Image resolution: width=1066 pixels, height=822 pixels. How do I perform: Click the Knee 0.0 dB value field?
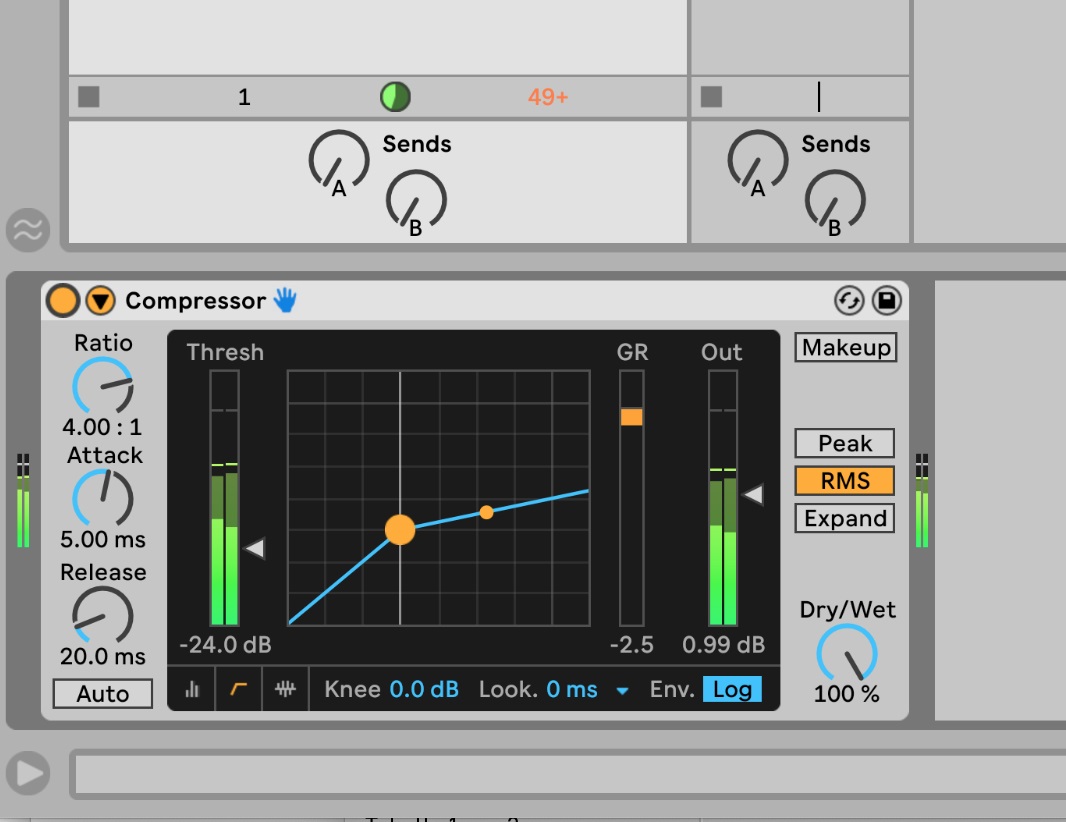424,689
